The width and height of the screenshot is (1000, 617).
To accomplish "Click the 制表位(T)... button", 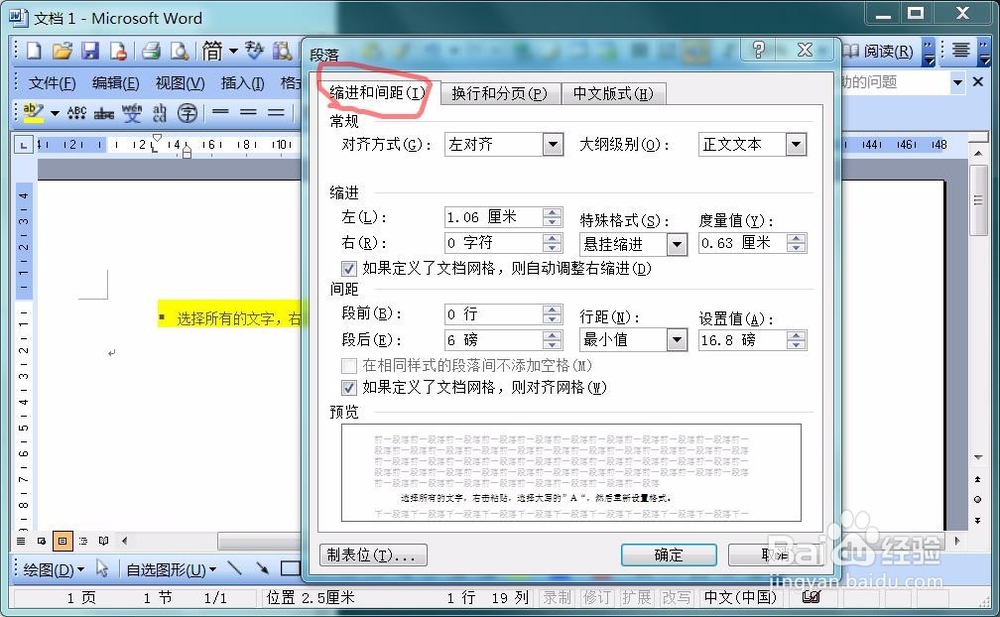I will (x=373, y=555).
